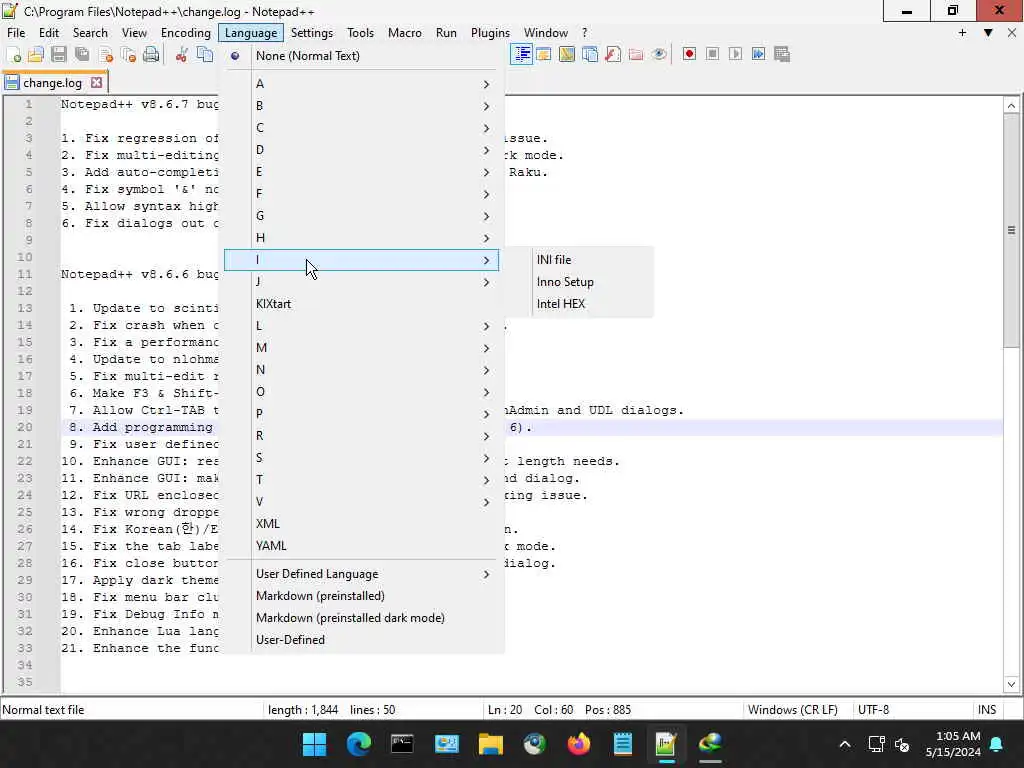This screenshot has width=1024, height=768.
Task: Click the Copy toolbar icon
Action: [x=205, y=55]
